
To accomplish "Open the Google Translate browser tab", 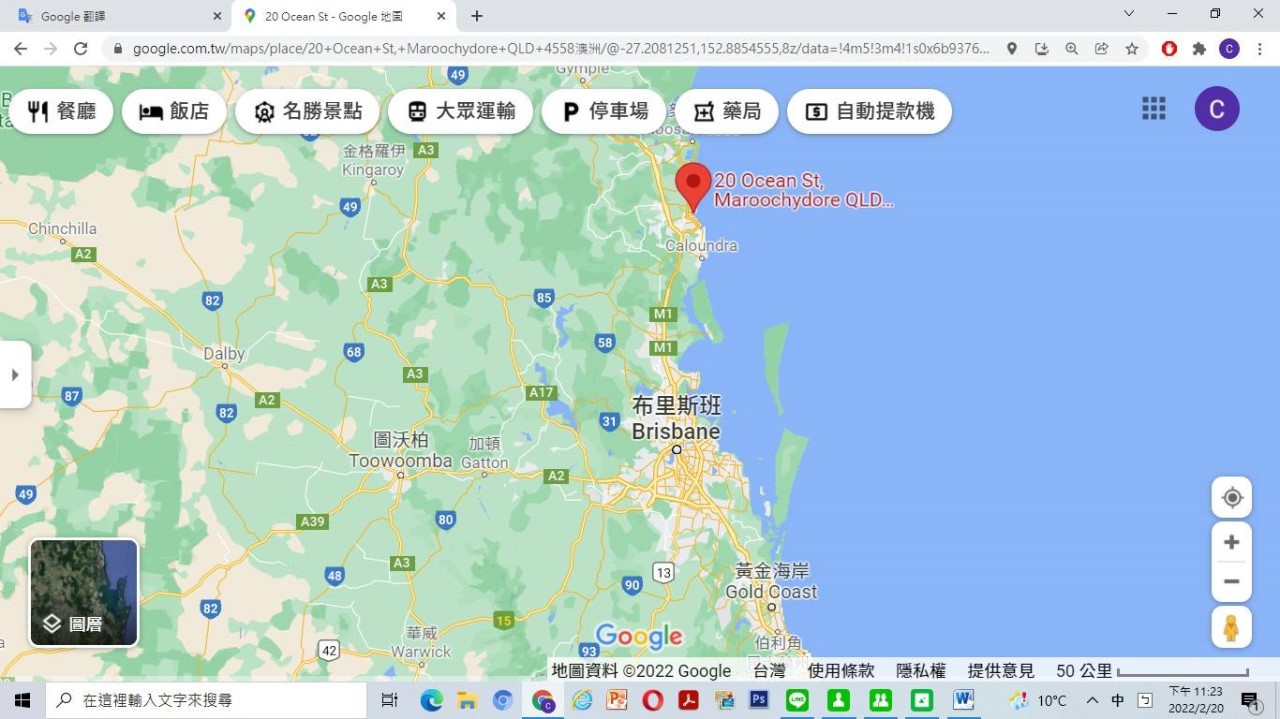I will (118, 16).
